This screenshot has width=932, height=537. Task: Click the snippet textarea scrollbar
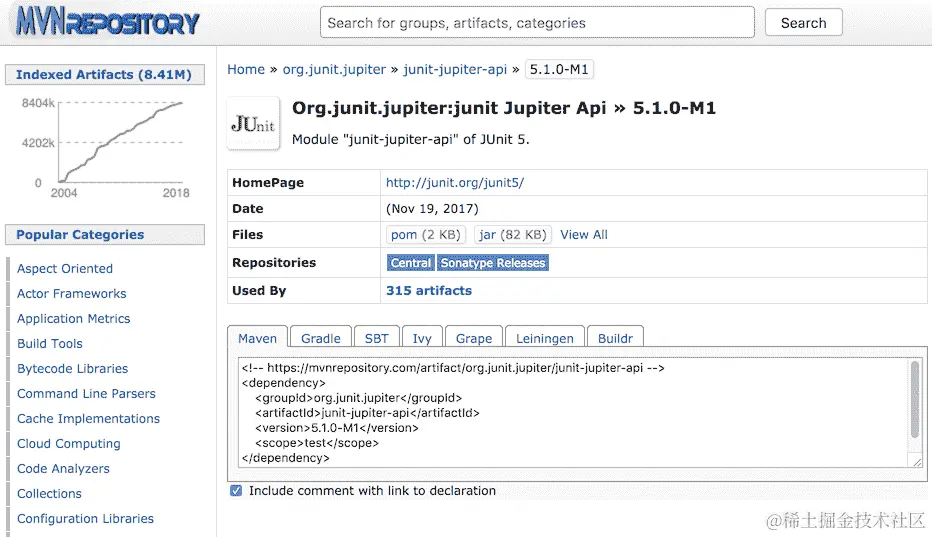click(915, 398)
